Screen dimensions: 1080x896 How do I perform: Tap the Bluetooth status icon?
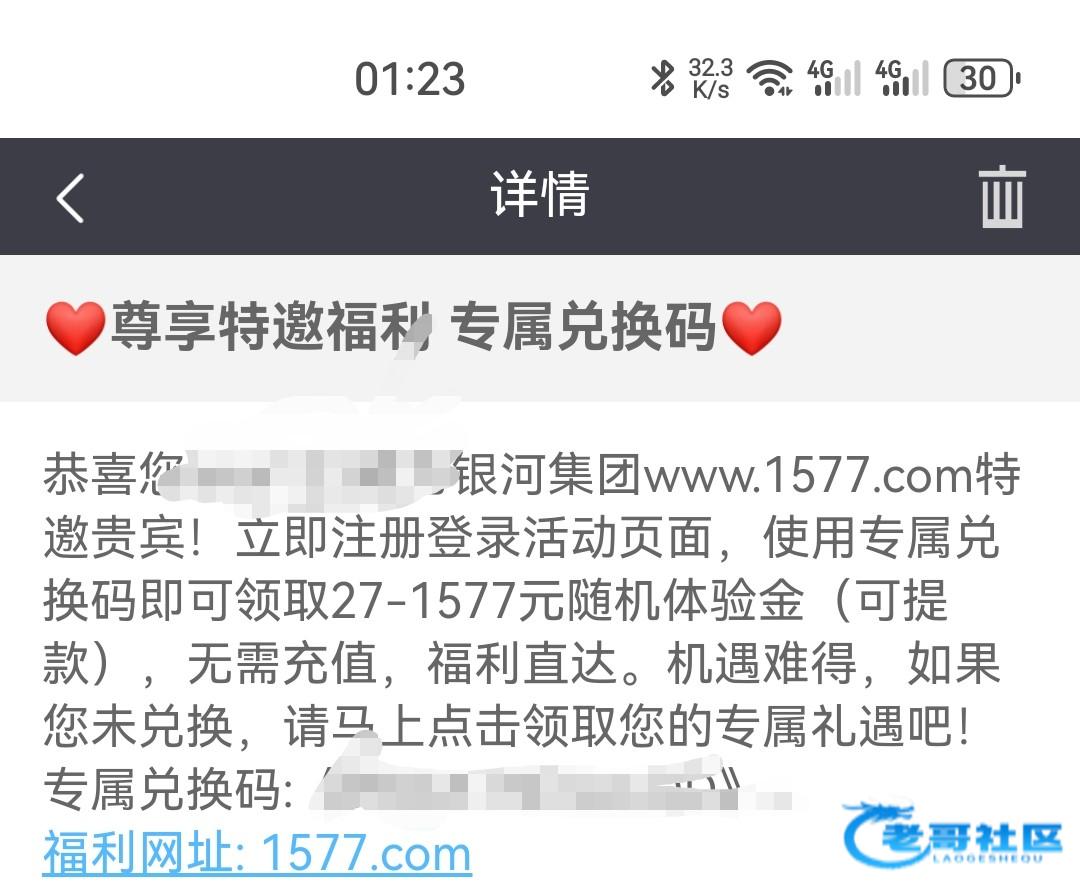pos(662,78)
